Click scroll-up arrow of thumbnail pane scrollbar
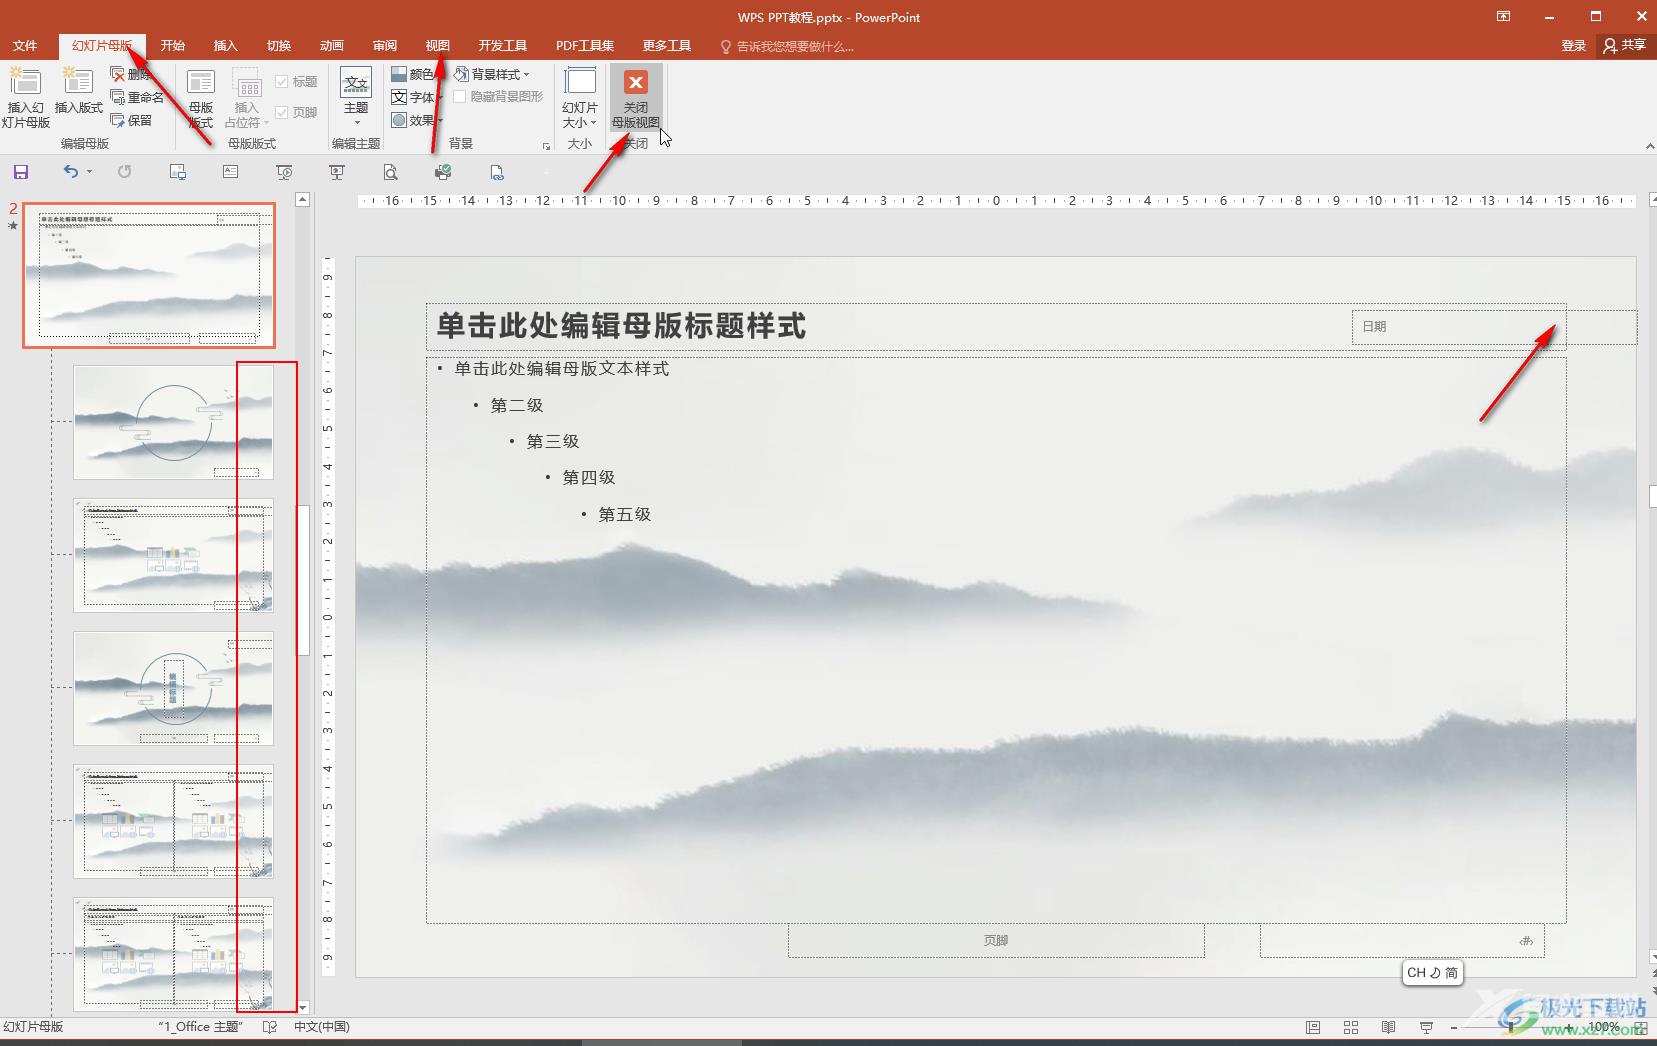This screenshot has width=1657, height=1046. point(303,200)
